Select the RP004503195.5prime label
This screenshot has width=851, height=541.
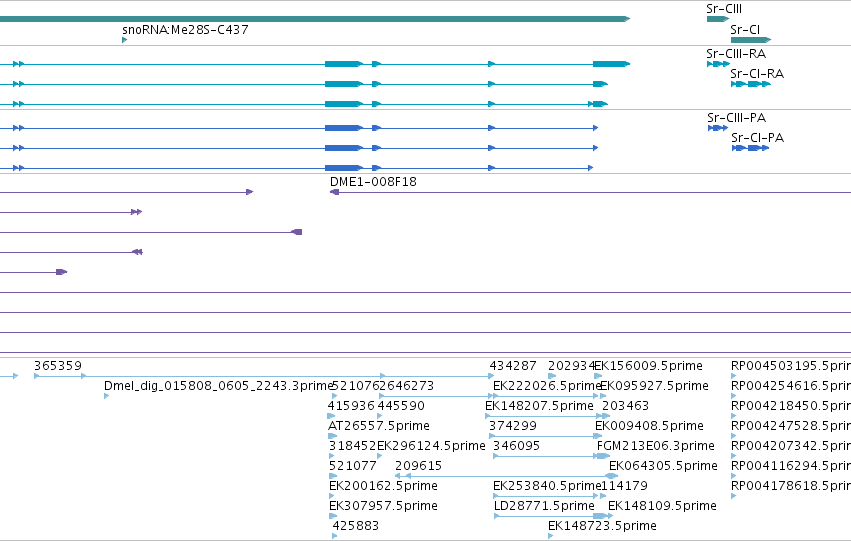tap(791, 366)
